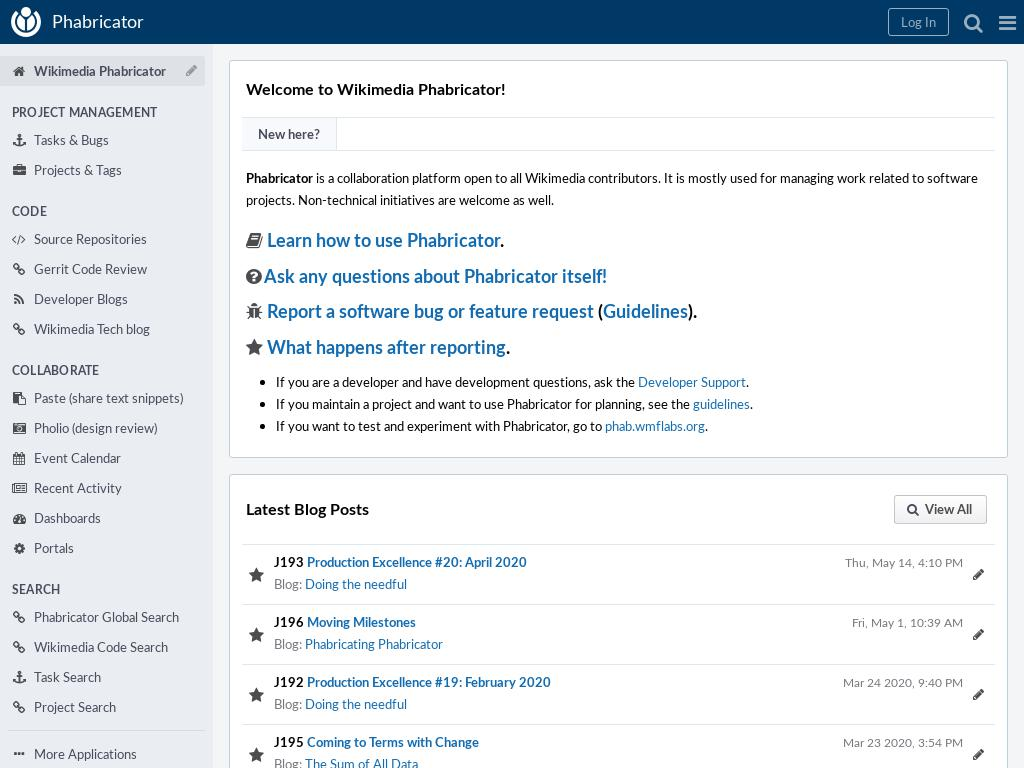Click the Phabricator title in header

(97, 22)
